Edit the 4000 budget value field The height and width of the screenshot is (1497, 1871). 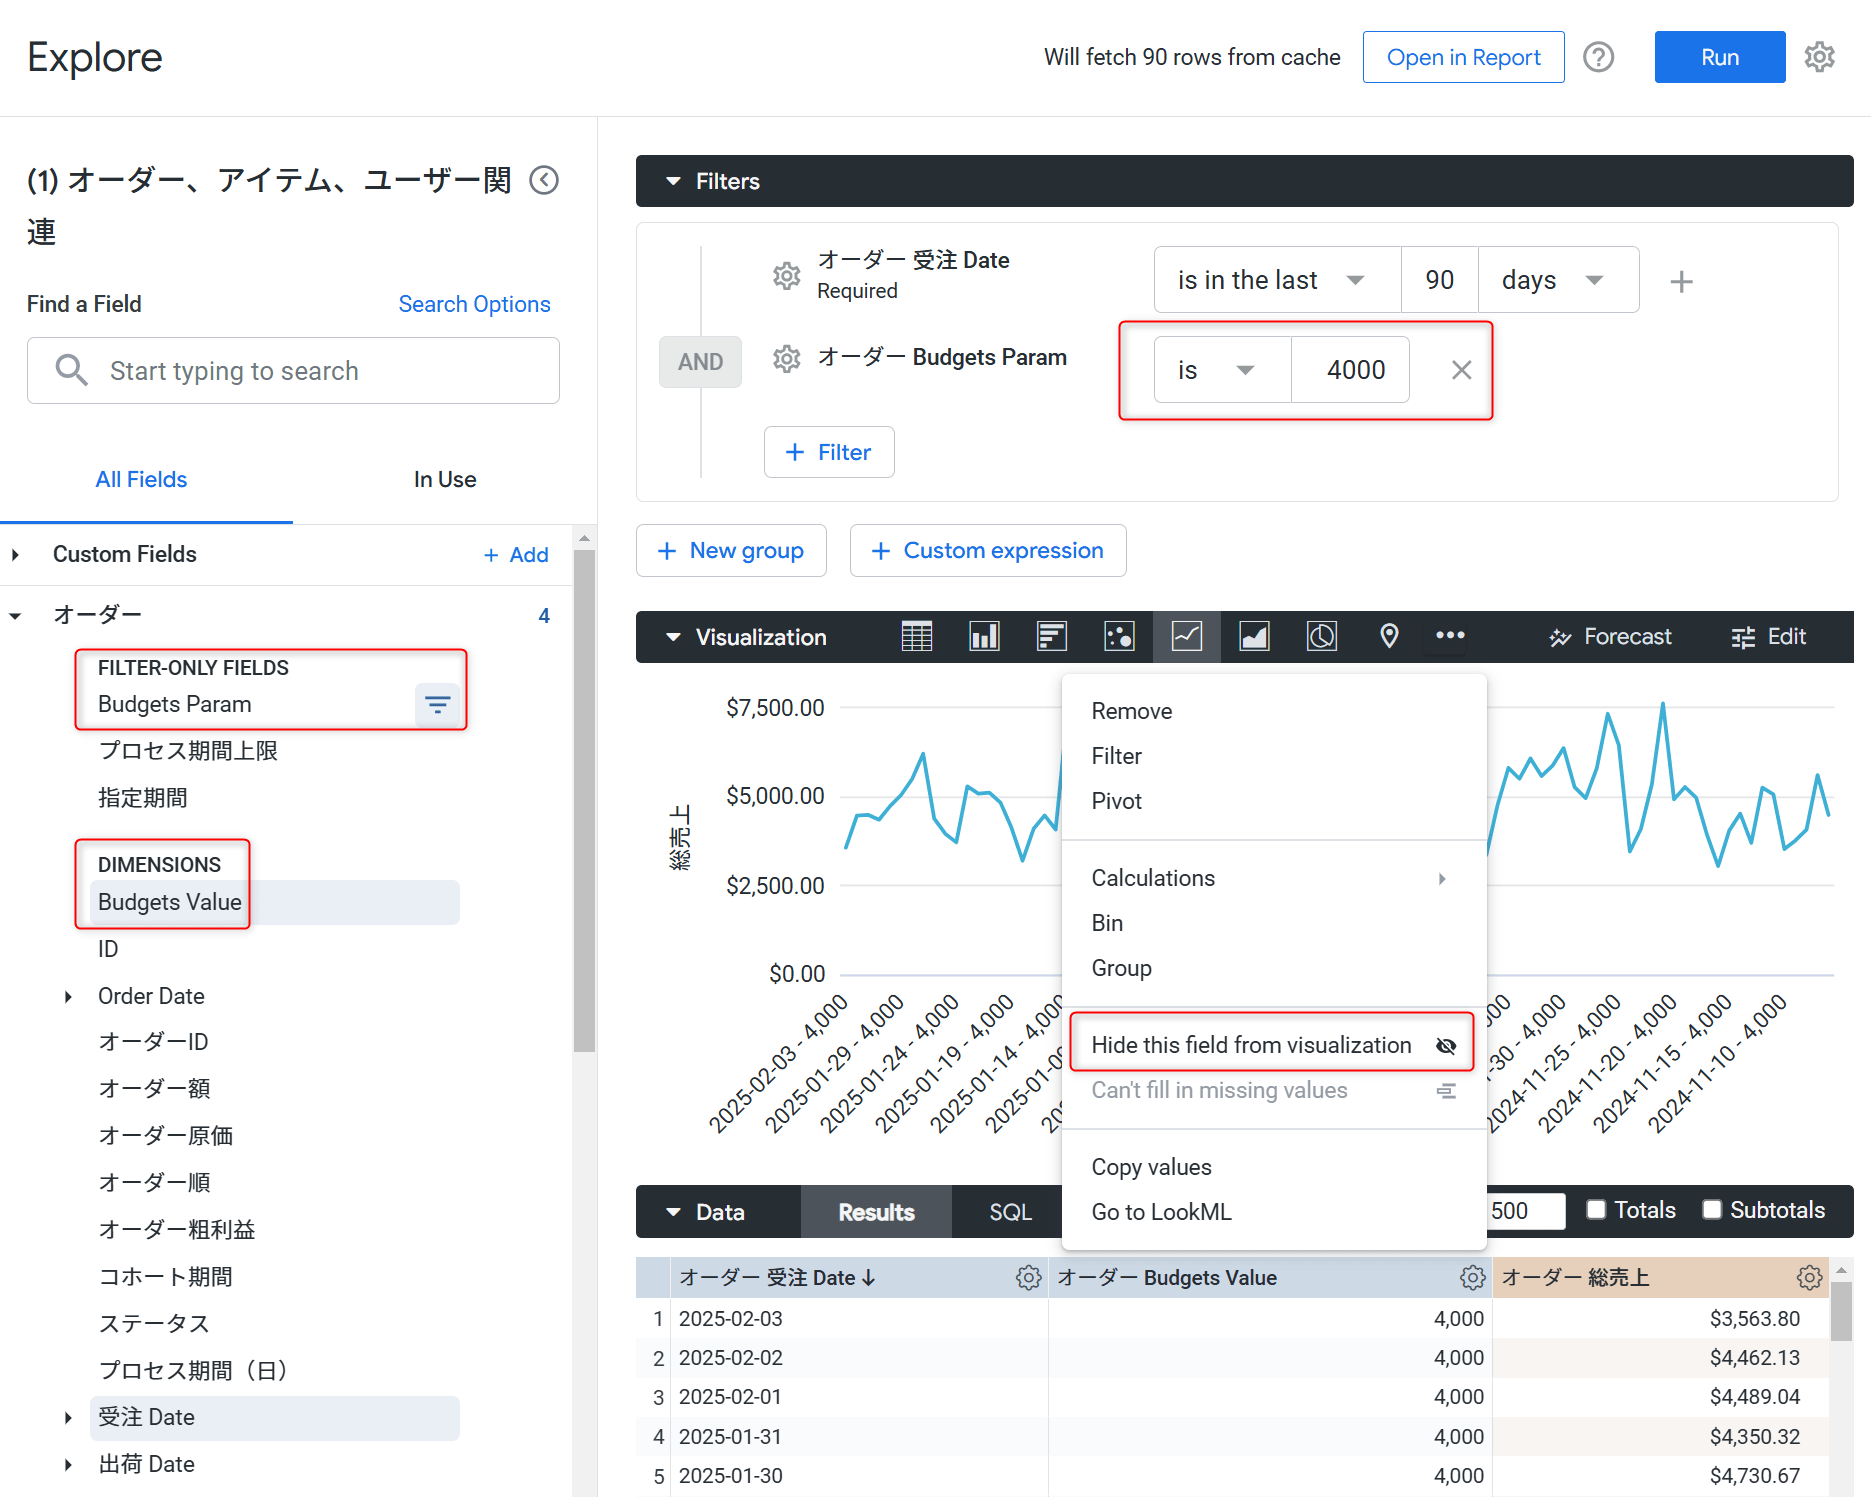[x=1351, y=370]
